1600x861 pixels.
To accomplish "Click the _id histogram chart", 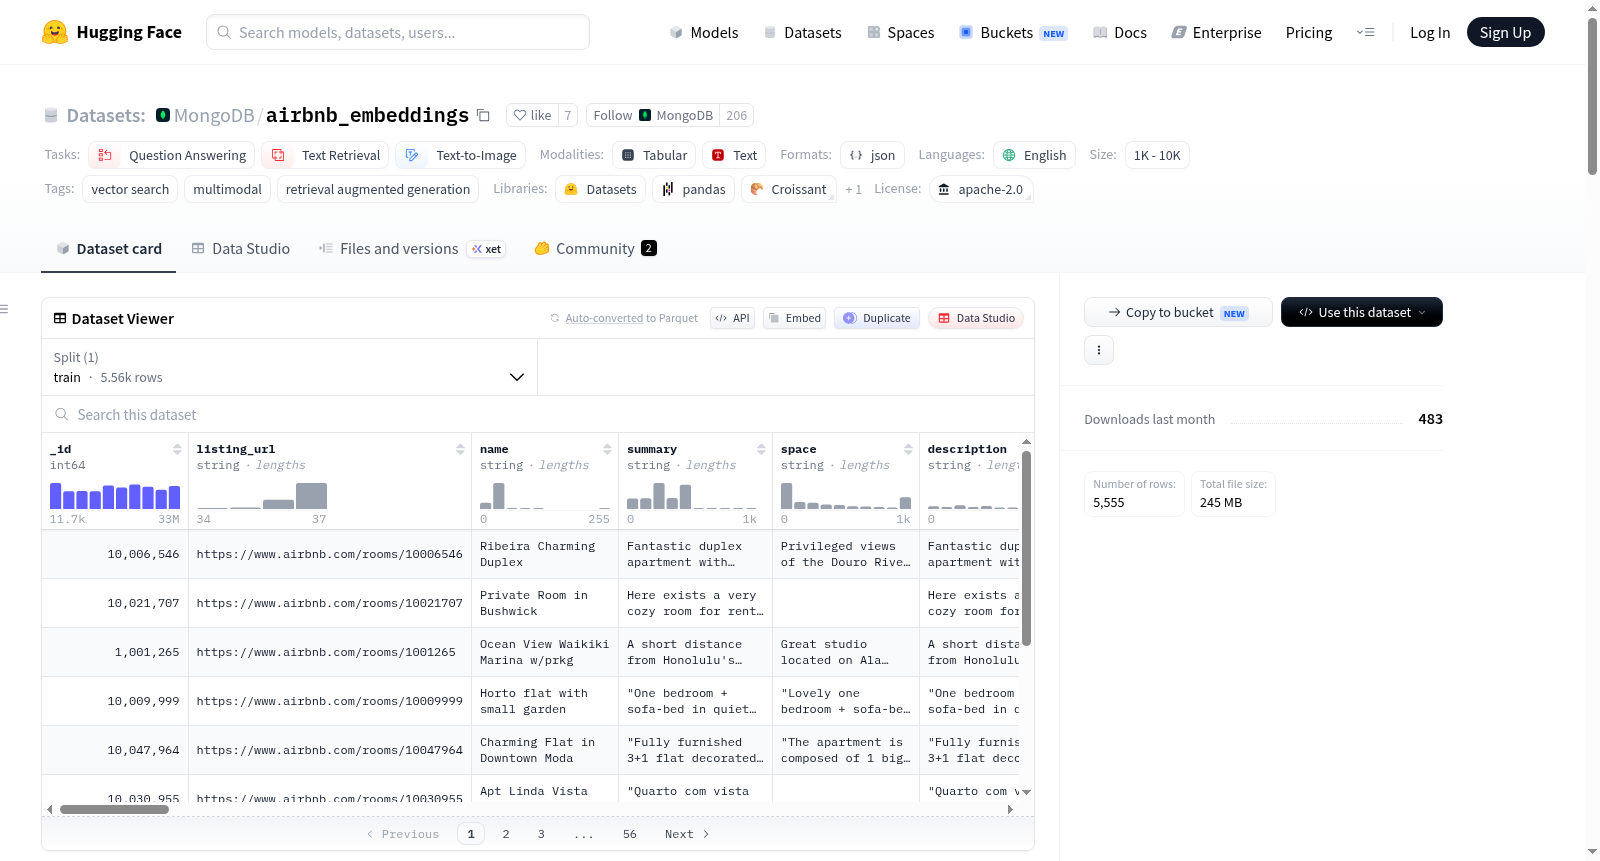I will (115, 496).
